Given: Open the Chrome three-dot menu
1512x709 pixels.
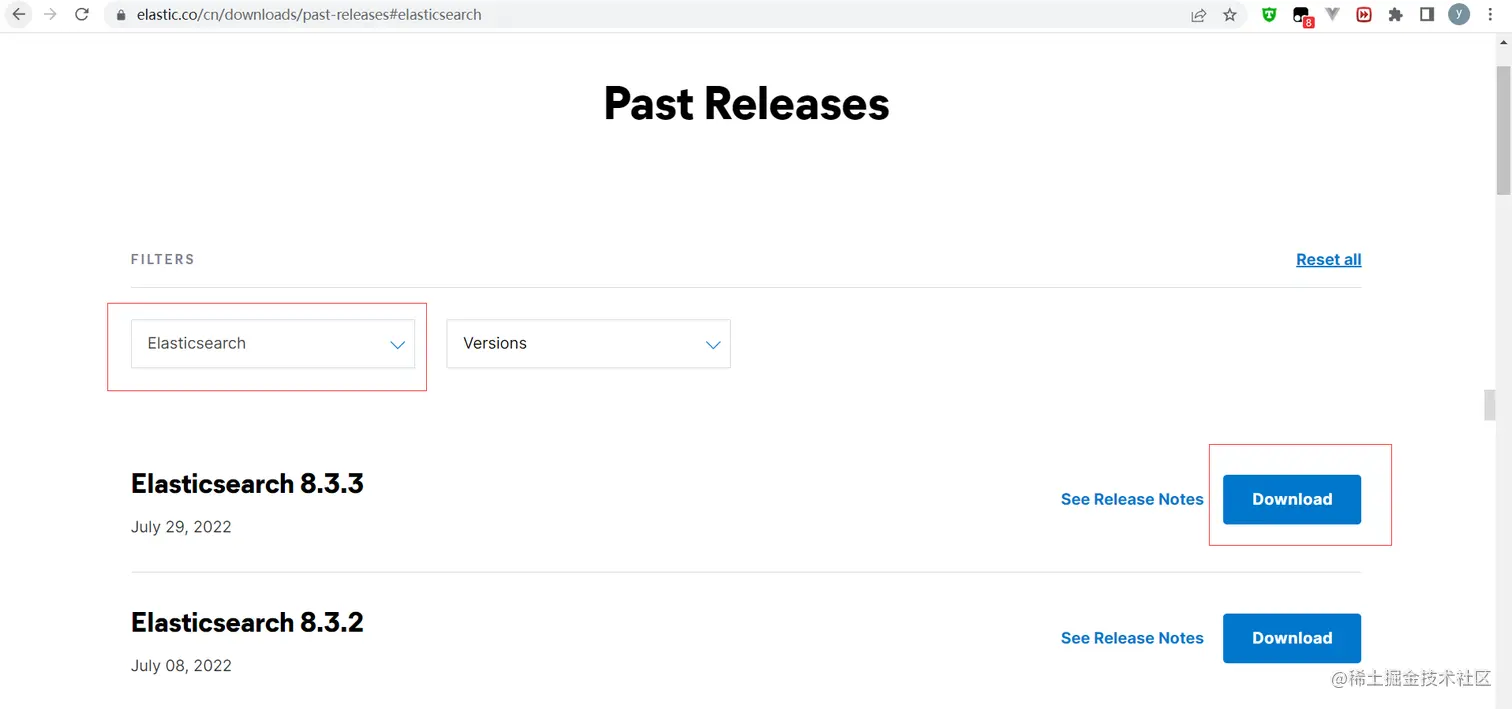Looking at the screenshot, I should 1490,15.
